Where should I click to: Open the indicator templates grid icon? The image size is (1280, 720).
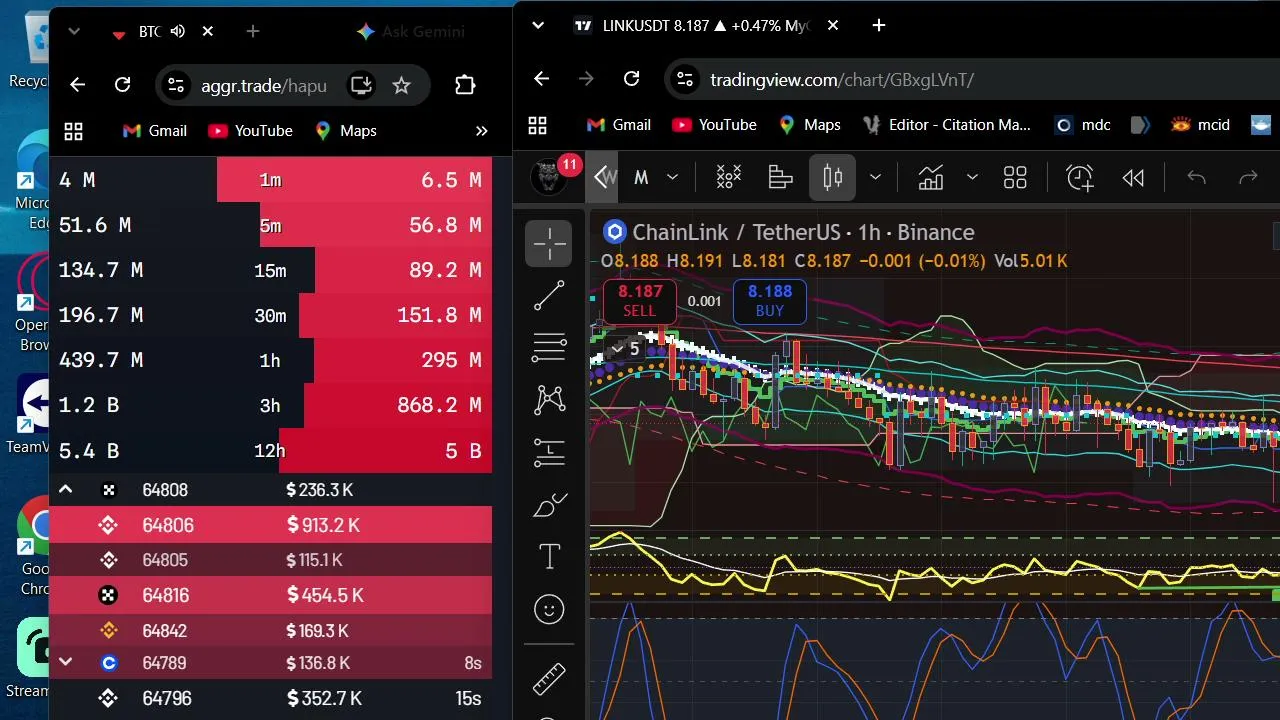click(x=1015, y=178)
